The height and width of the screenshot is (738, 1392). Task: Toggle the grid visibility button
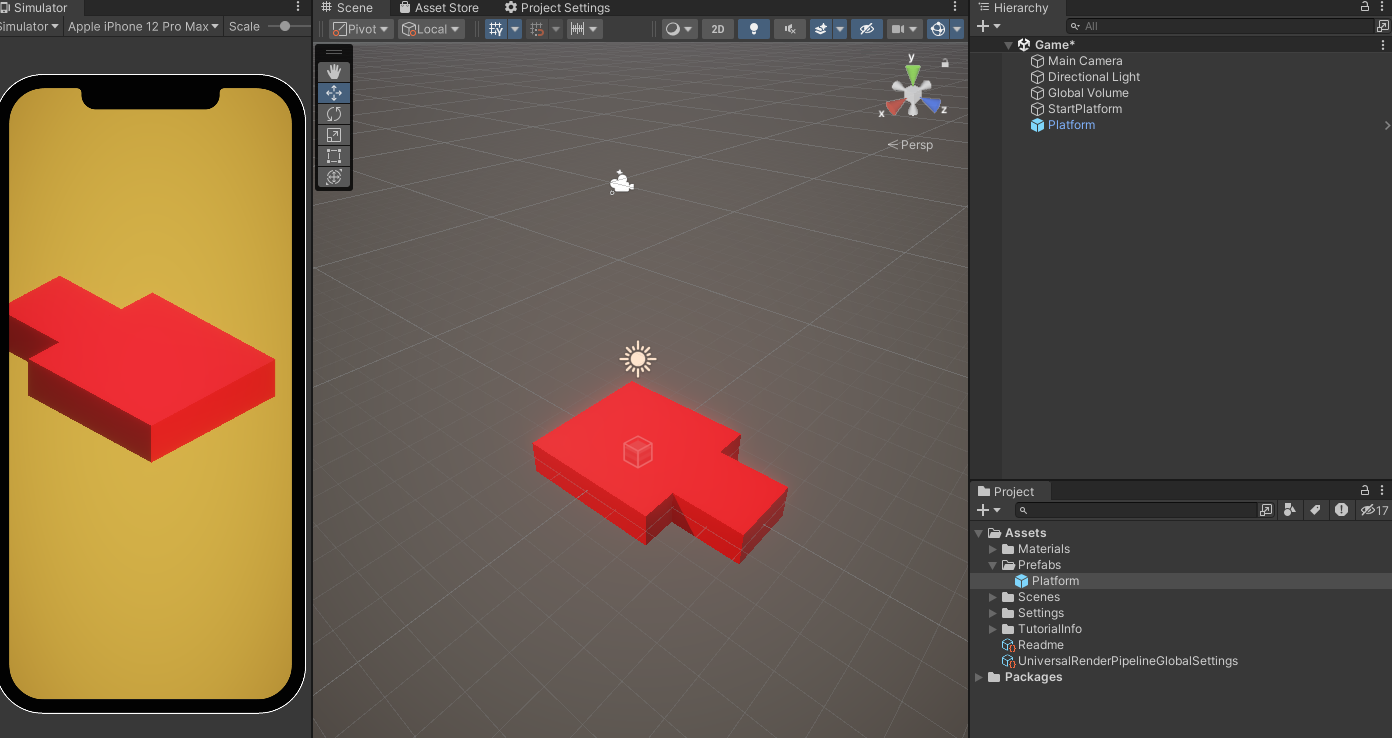(x=496, y=29)
